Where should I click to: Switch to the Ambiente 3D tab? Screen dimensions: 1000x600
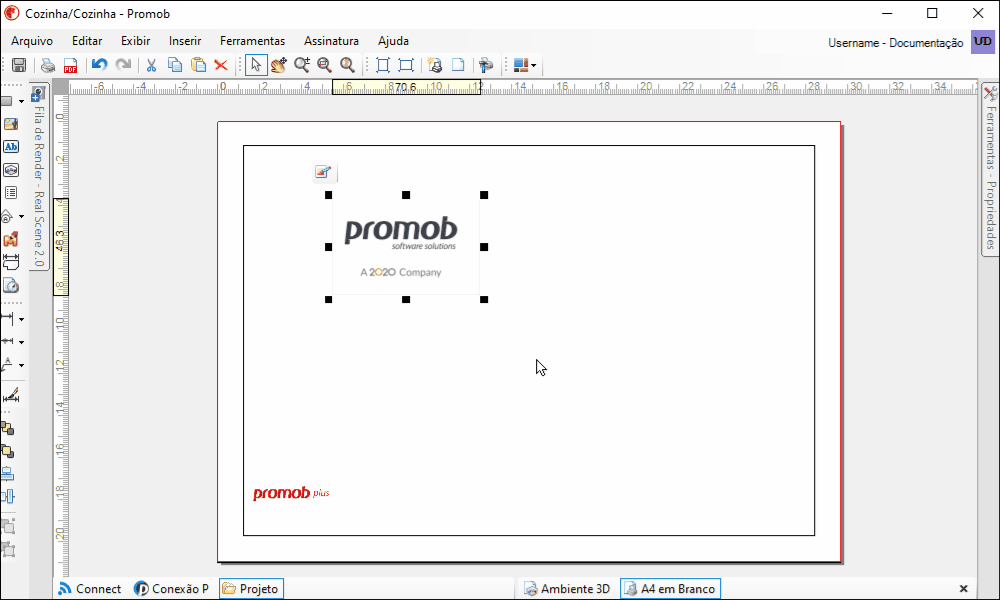pyautogui.click(x=567, y=589)
